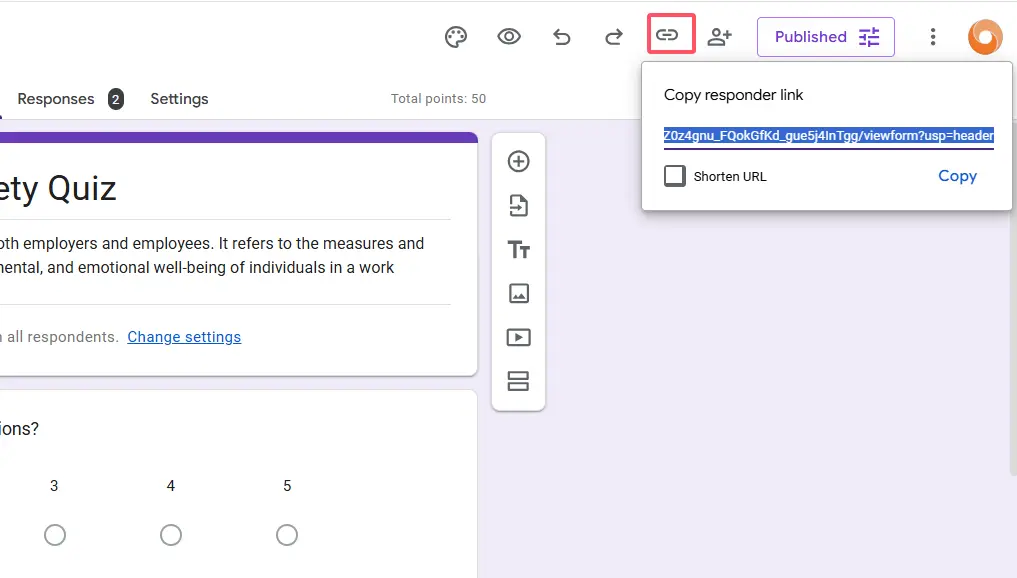
Task: Select rating option 5
Action: click(x=287, y=535)
